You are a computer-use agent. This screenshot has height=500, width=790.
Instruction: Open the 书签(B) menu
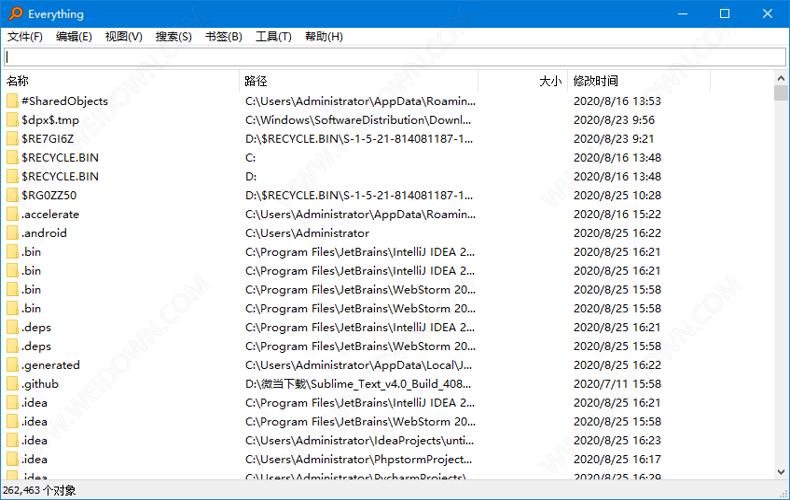pos(223,37)
